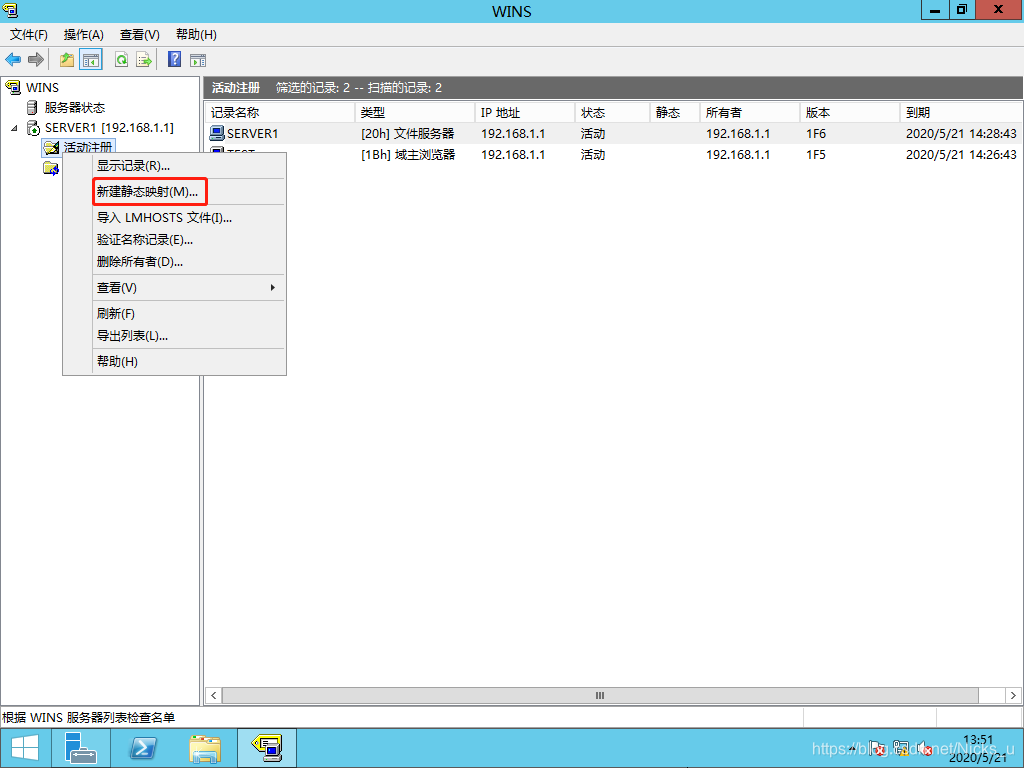The width and height of the screenshot is (1024, 768).
Task: Open the 查看(V) menu in the menu bar
Action: tap(140, 35)
